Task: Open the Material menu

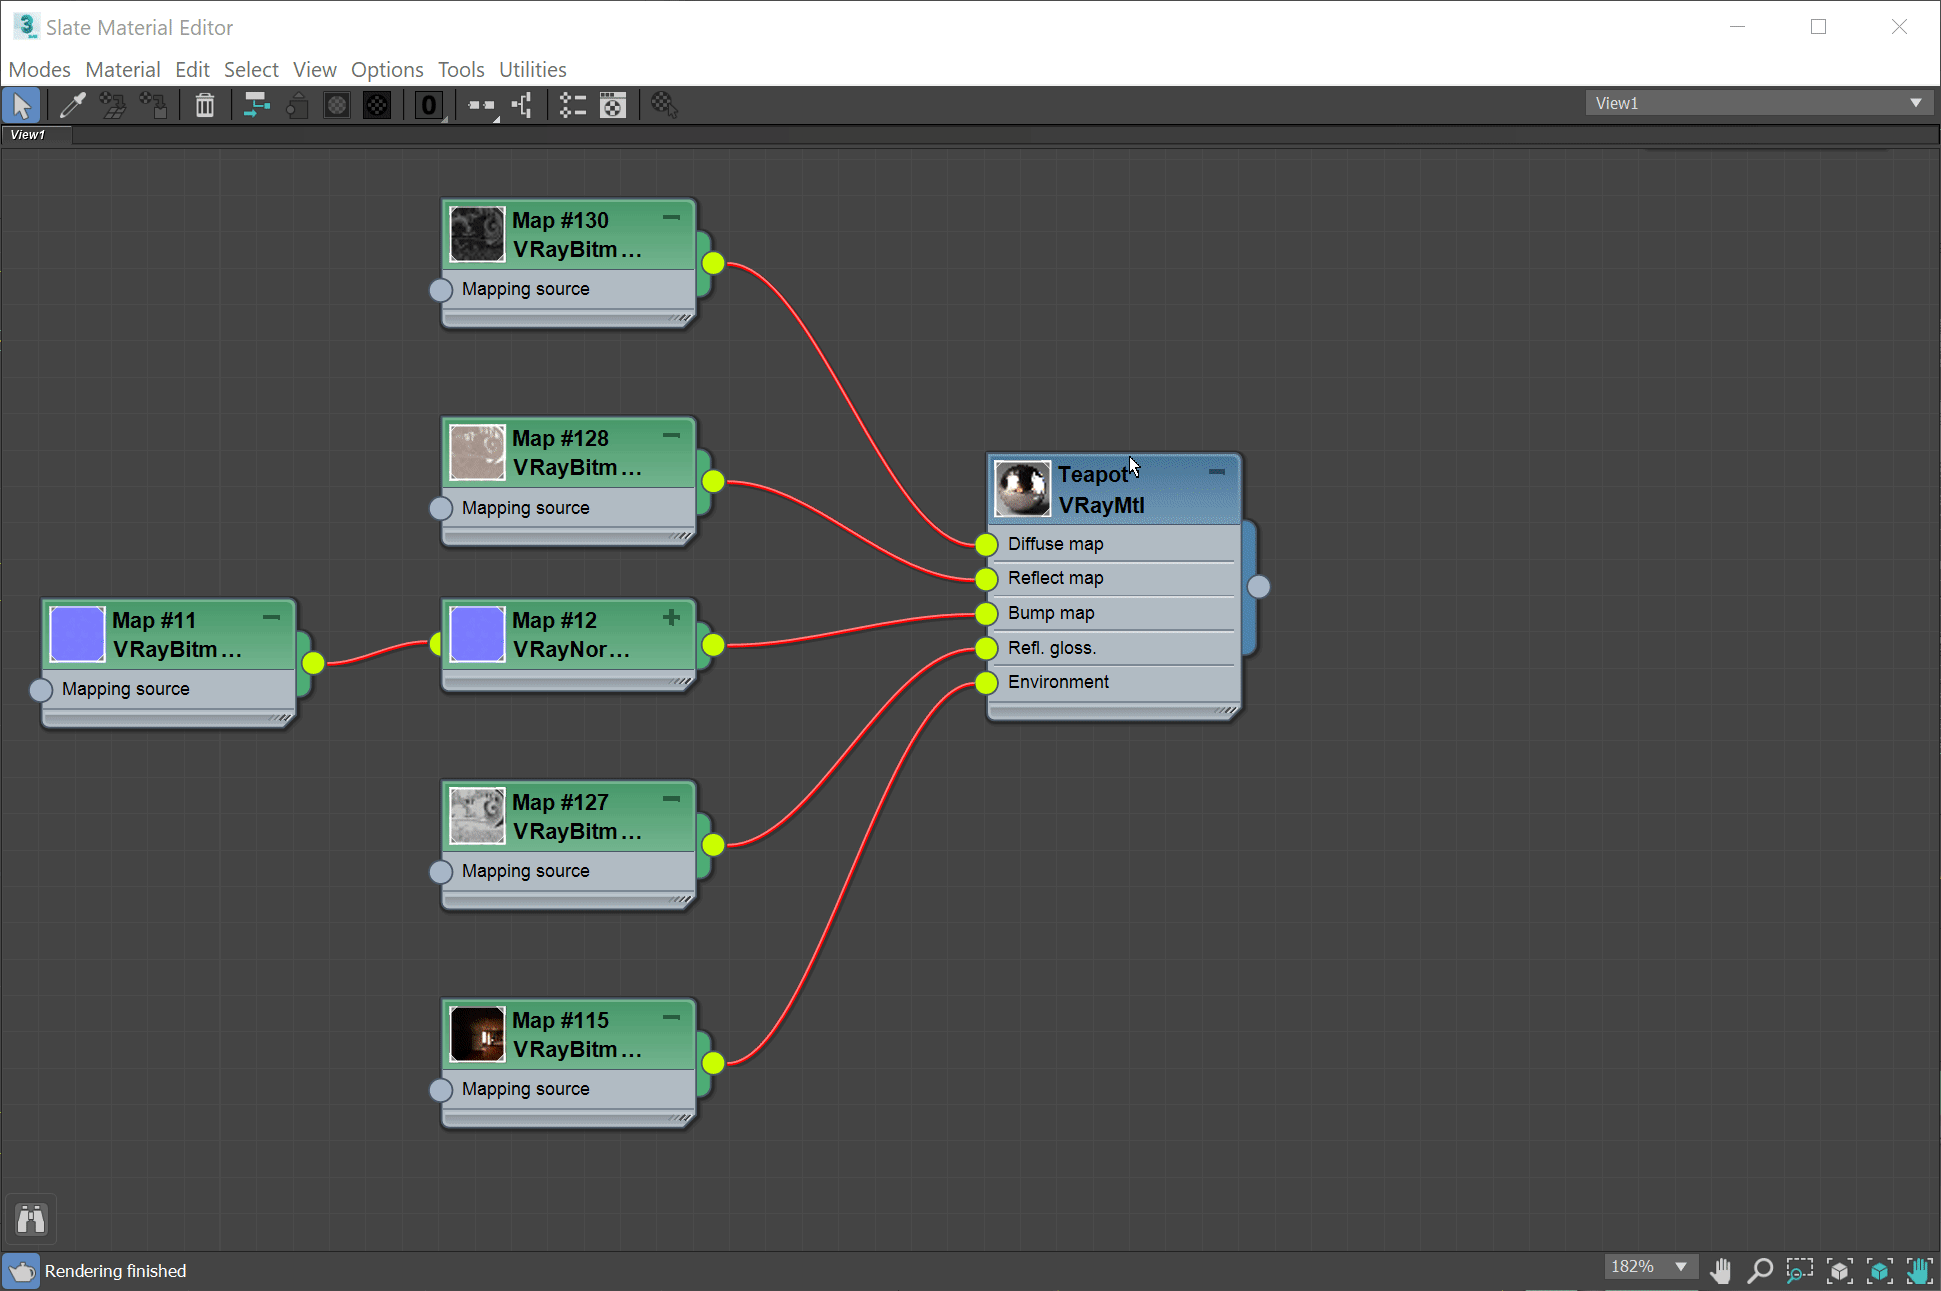Action: (x=122, y=69)
